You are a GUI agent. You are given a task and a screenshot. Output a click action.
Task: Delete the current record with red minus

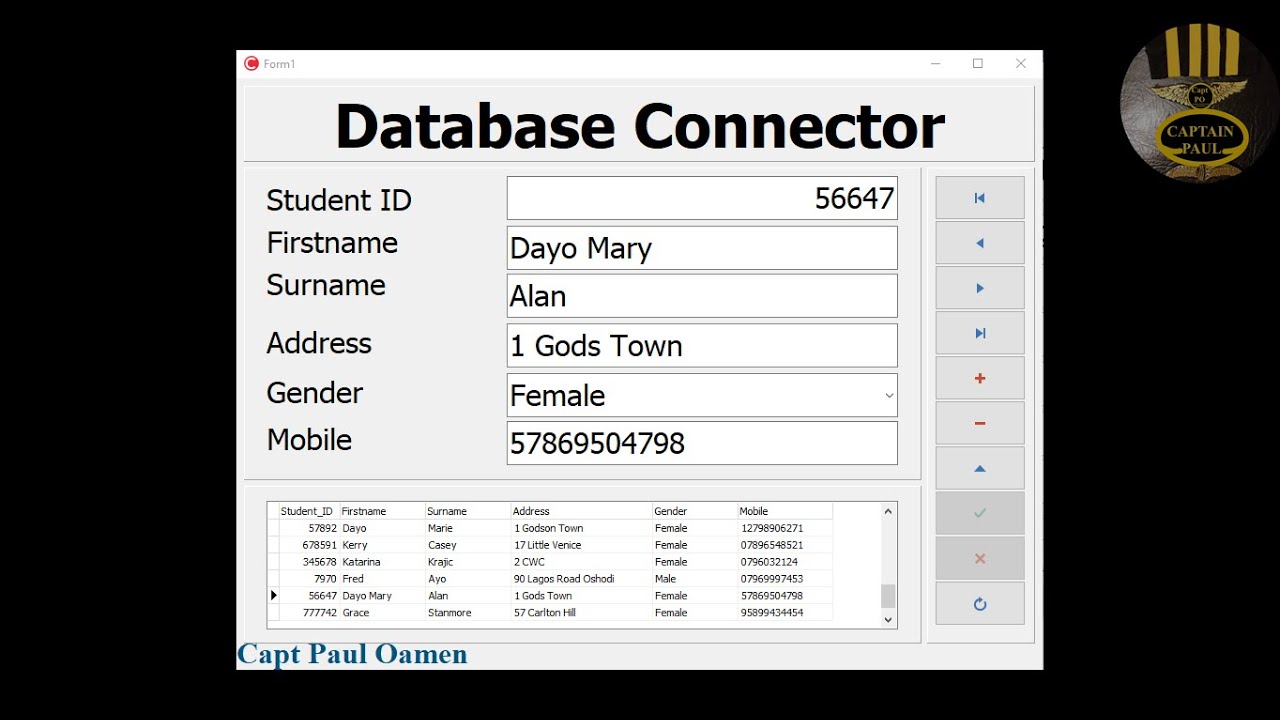pyautogui.click(x=980, y=423)
